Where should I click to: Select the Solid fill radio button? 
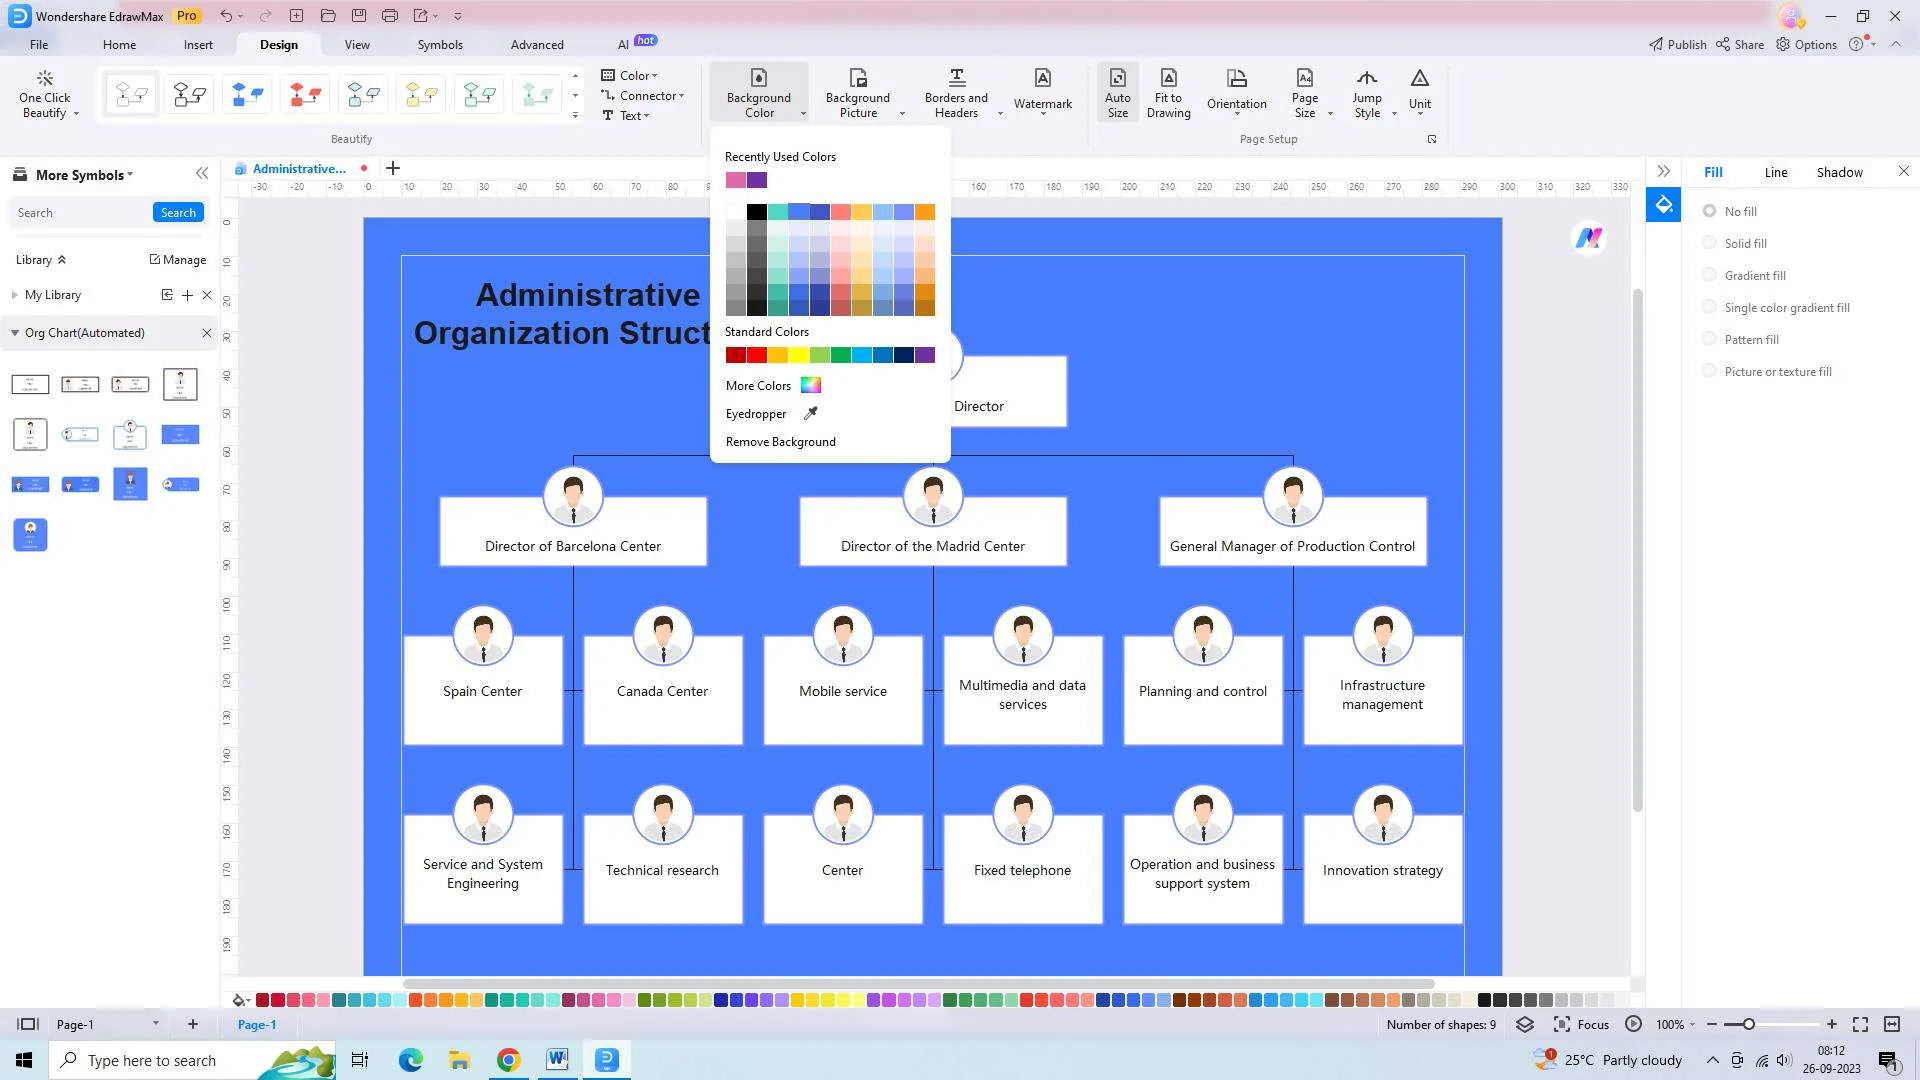(x=1710, y=243)
